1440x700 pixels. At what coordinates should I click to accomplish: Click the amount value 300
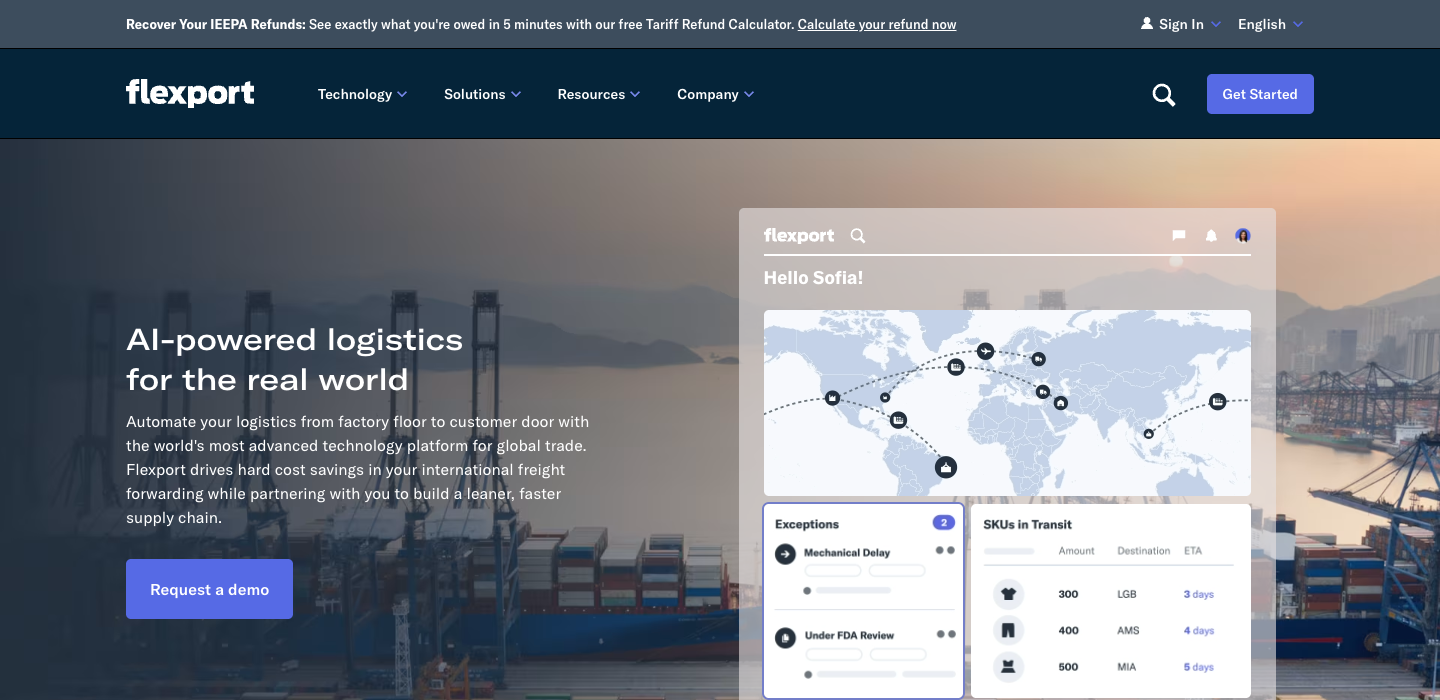[1068, 594]
